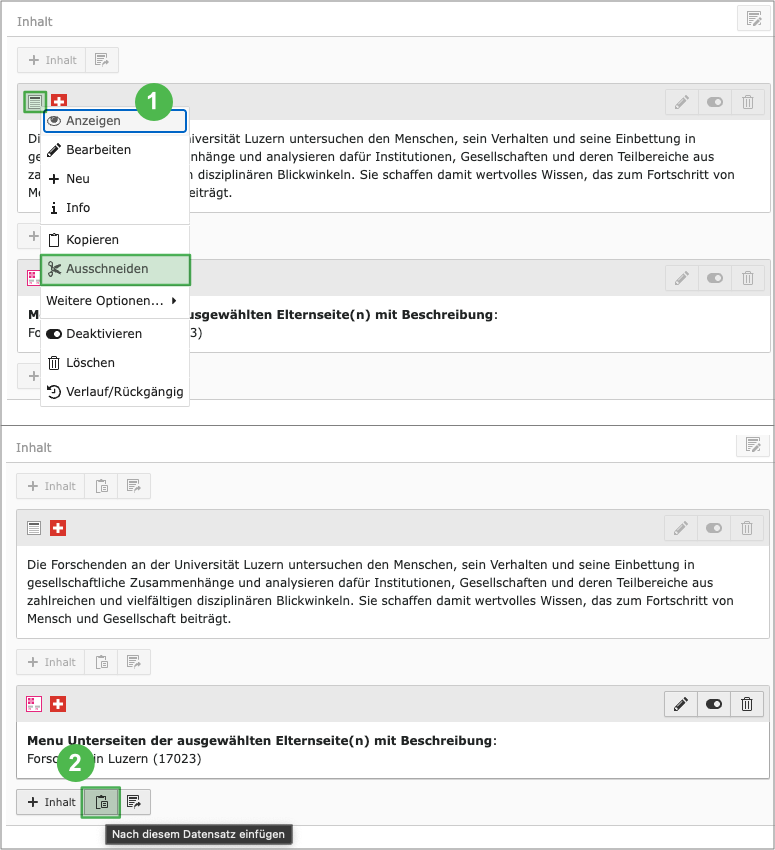
Task: Click + Inhalt above the lower panel's text element
Action: tap(51, 486)
